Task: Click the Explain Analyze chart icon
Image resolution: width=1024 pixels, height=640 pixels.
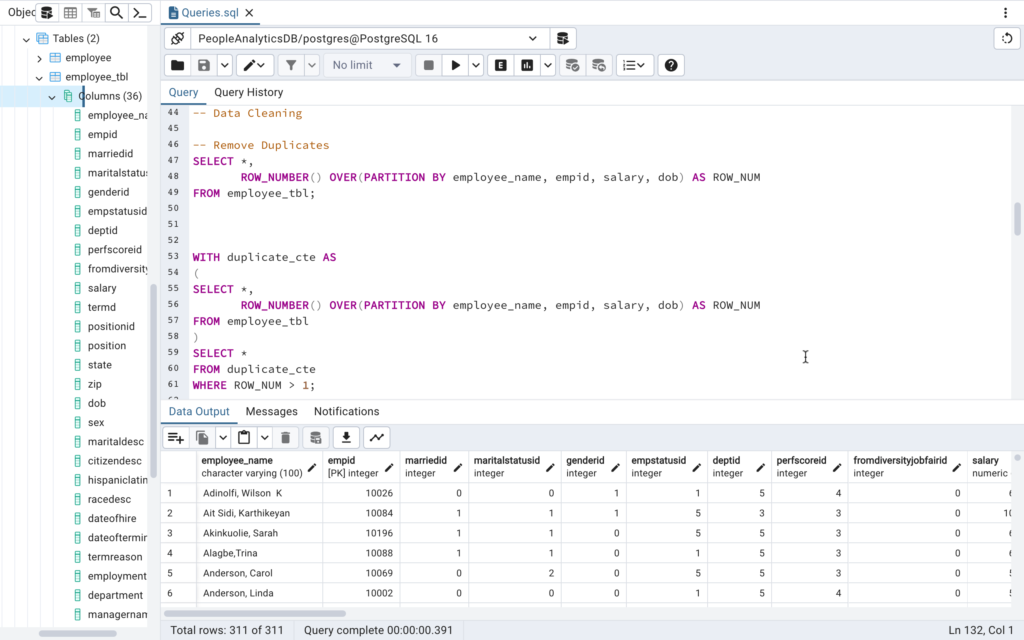Action: pos(527,65)
